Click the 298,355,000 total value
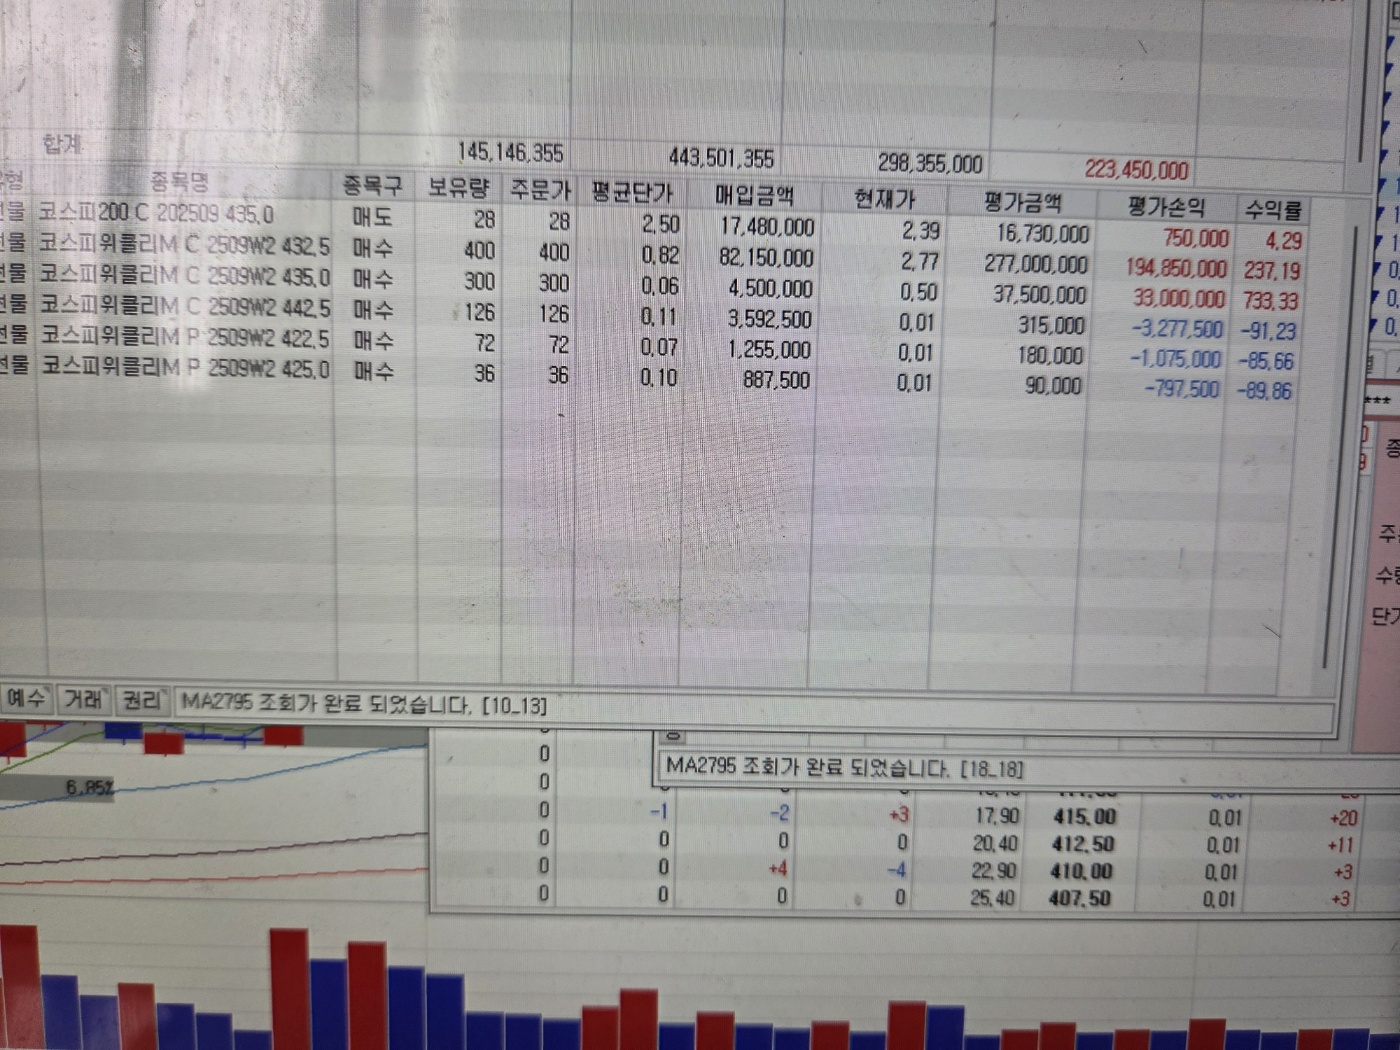 click(930, 164)
